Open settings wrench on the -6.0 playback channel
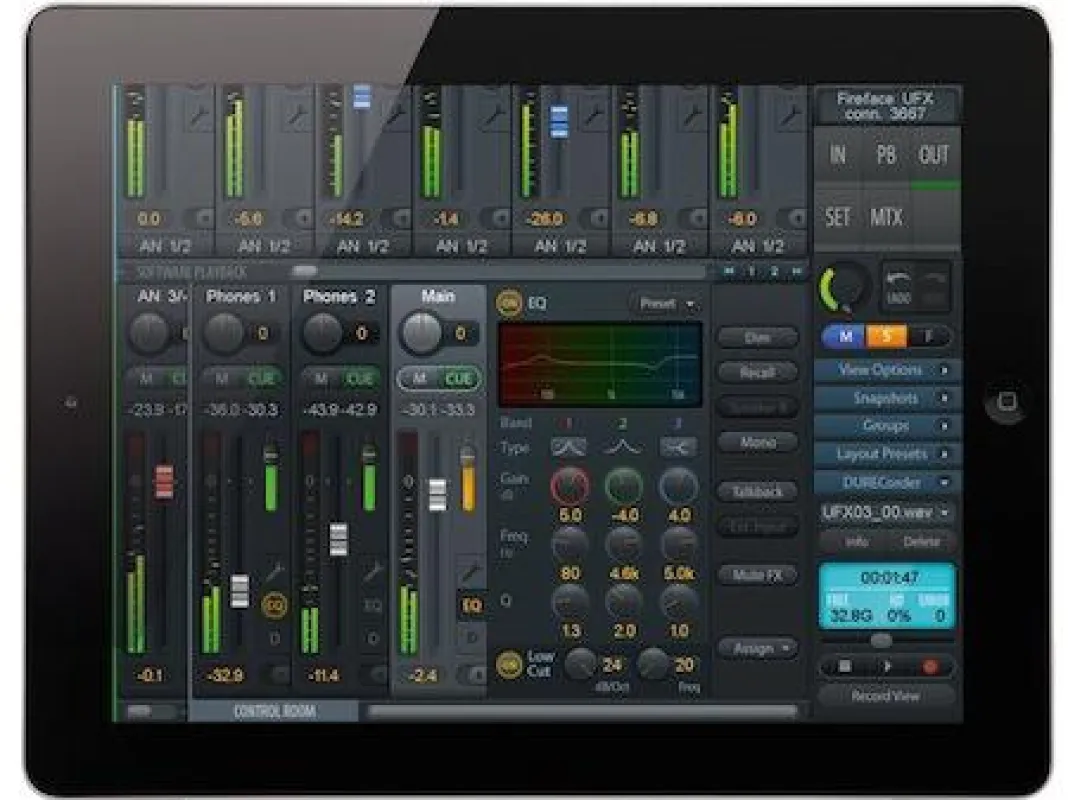 (x=790, y=113)
